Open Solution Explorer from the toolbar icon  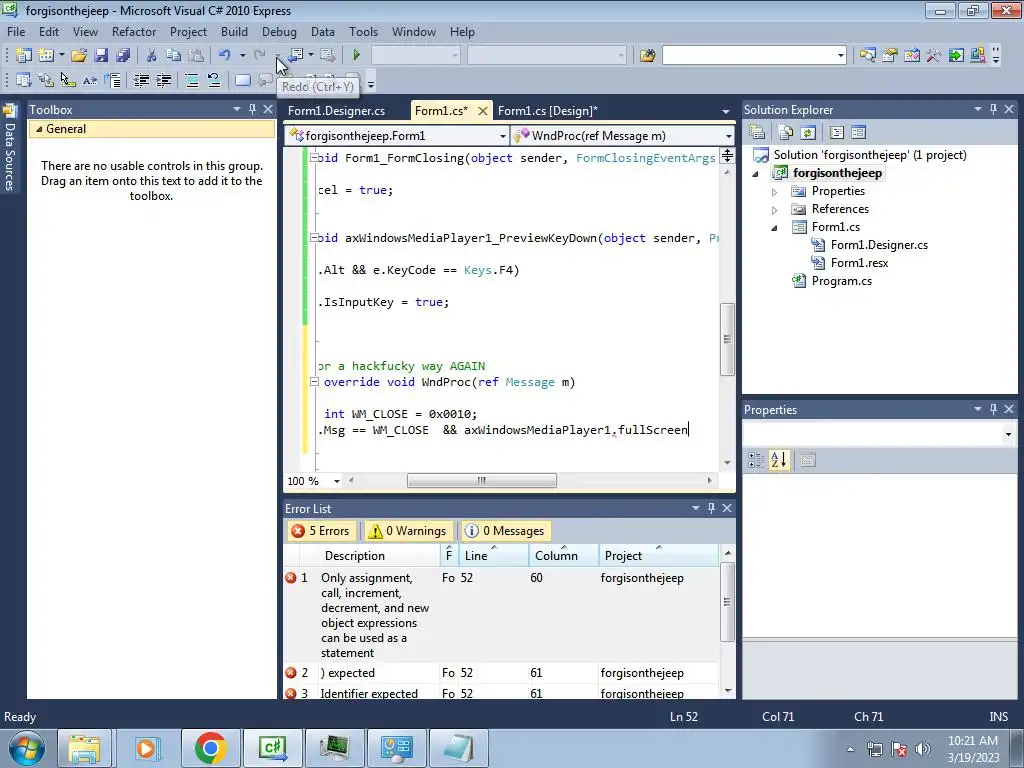(867, 56)
